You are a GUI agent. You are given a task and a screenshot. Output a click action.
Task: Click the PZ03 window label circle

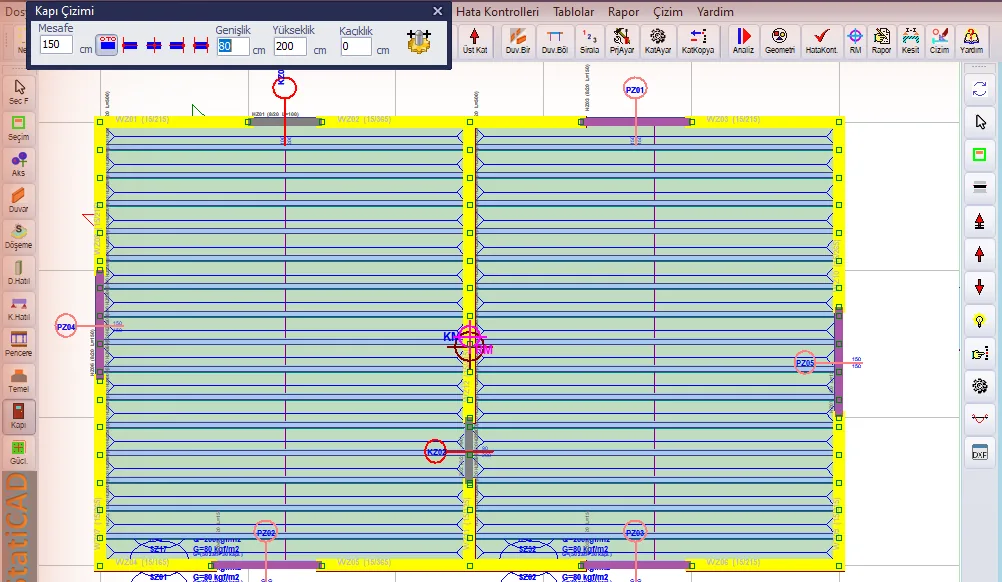pos(635,532)
